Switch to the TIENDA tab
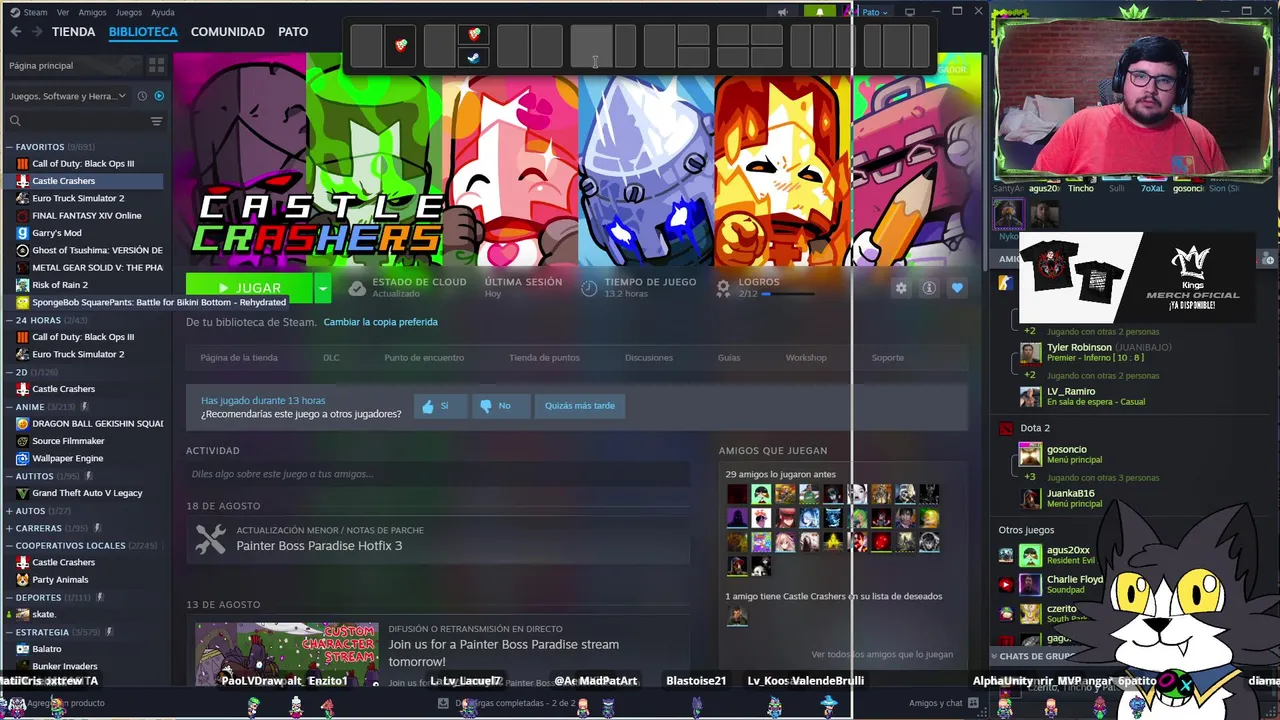The image size is (1280, 720). 74,32
